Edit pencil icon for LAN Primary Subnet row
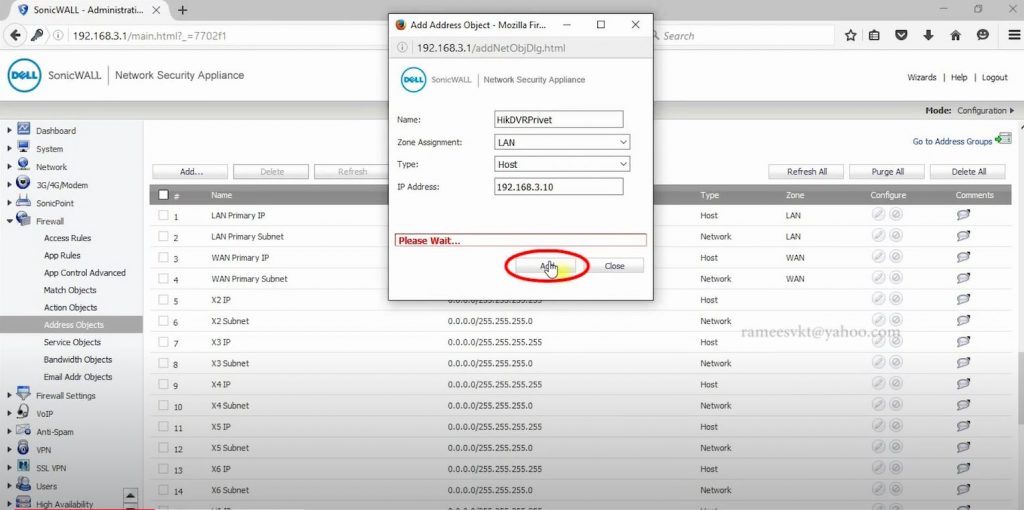The height and width of the screenshot is (510, 1024). [x=879, y=236]
